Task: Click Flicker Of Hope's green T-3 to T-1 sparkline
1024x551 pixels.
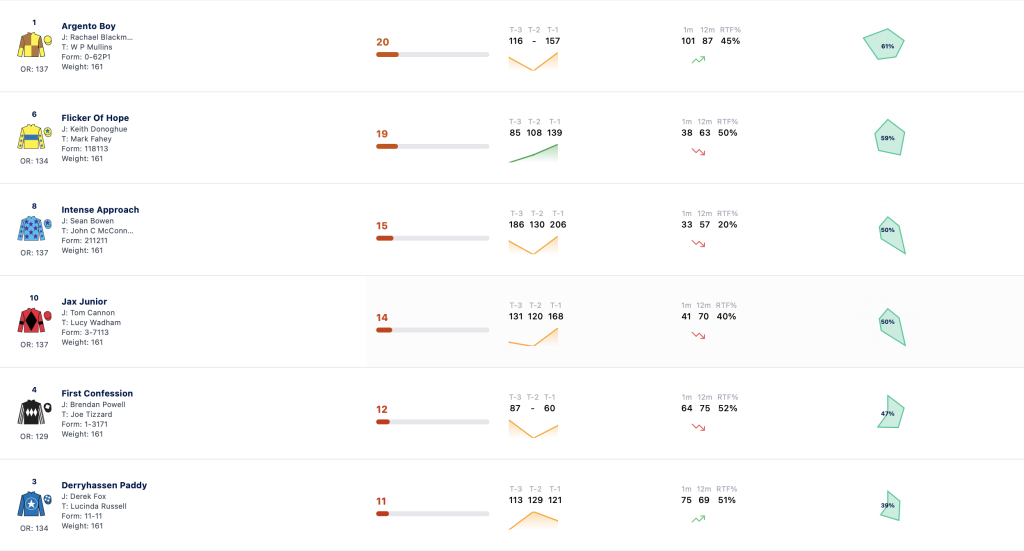Action: click(534, 153)
